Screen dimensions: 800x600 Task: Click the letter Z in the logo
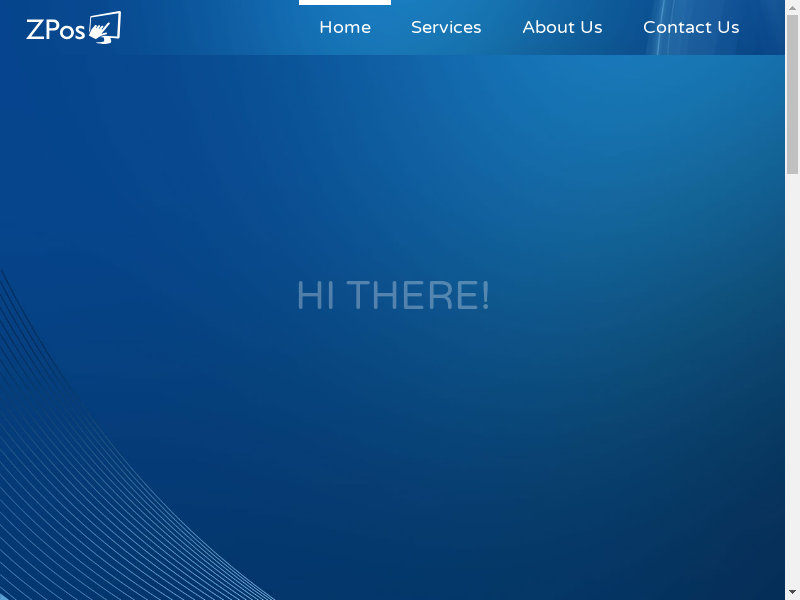[34, 30]
